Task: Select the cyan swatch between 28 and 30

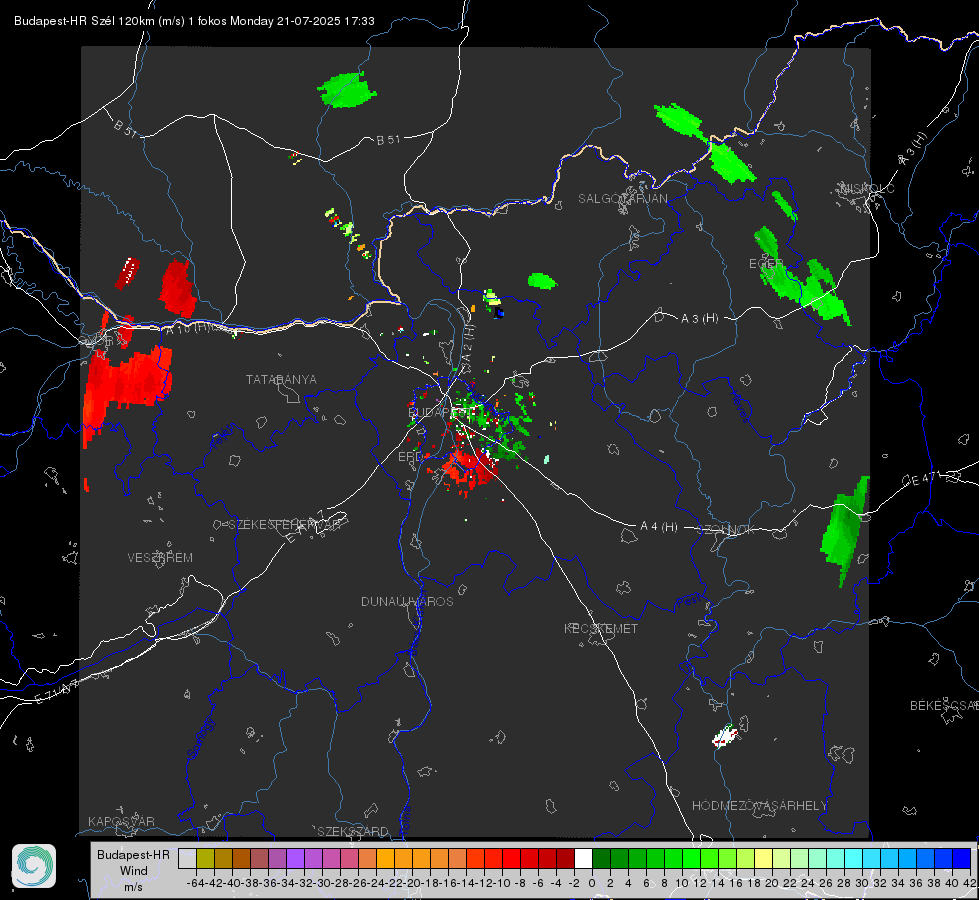Action: (x=853, y=858)
